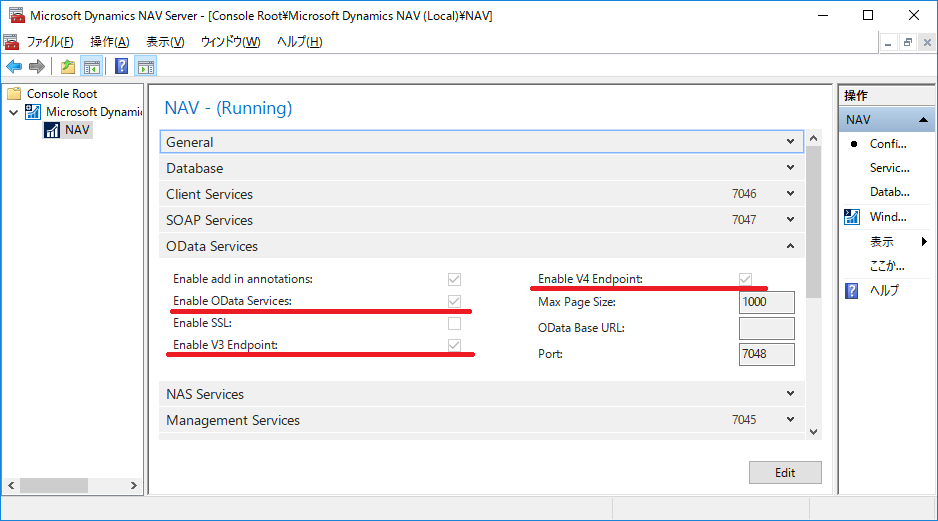
Task: Click the Up one level folder icon
Action: pos(68,66)
